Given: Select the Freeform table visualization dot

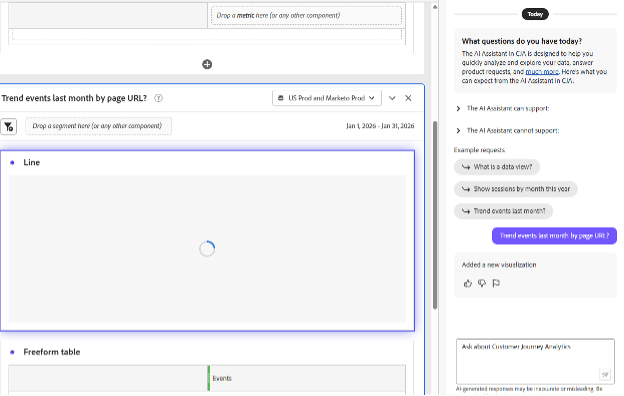Looking at the screenshot, I should pyautogui.click(x=12, y=352).
